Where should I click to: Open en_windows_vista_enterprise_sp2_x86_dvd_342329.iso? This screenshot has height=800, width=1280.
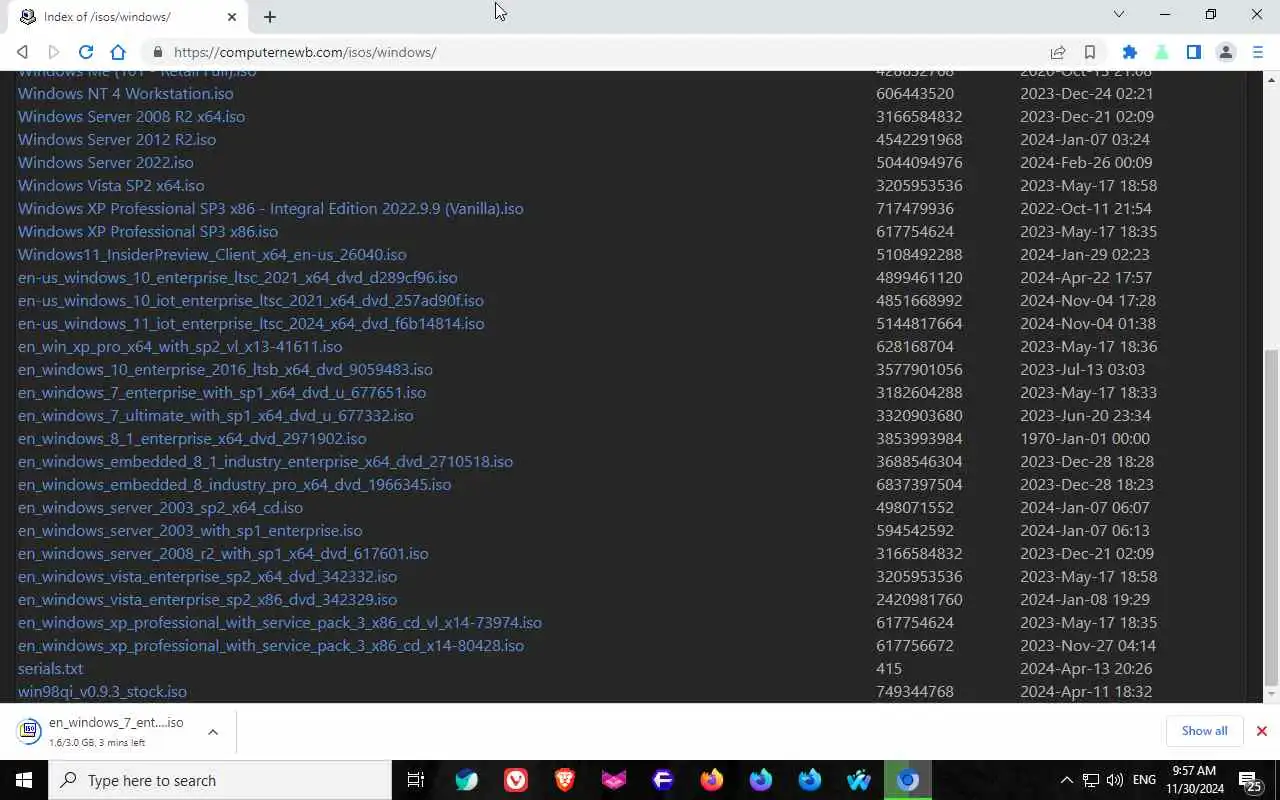[x=207, y=599]
